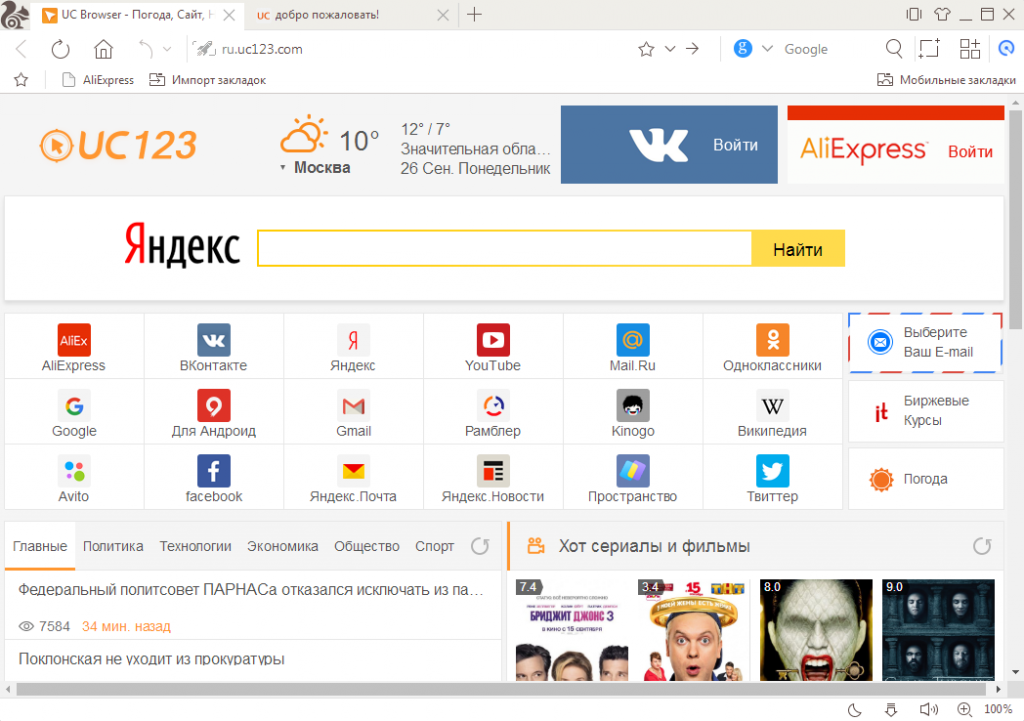Open the Погода side widget
The width and height of the screenshot is (1024, 721).
click(x=925, y=479)
